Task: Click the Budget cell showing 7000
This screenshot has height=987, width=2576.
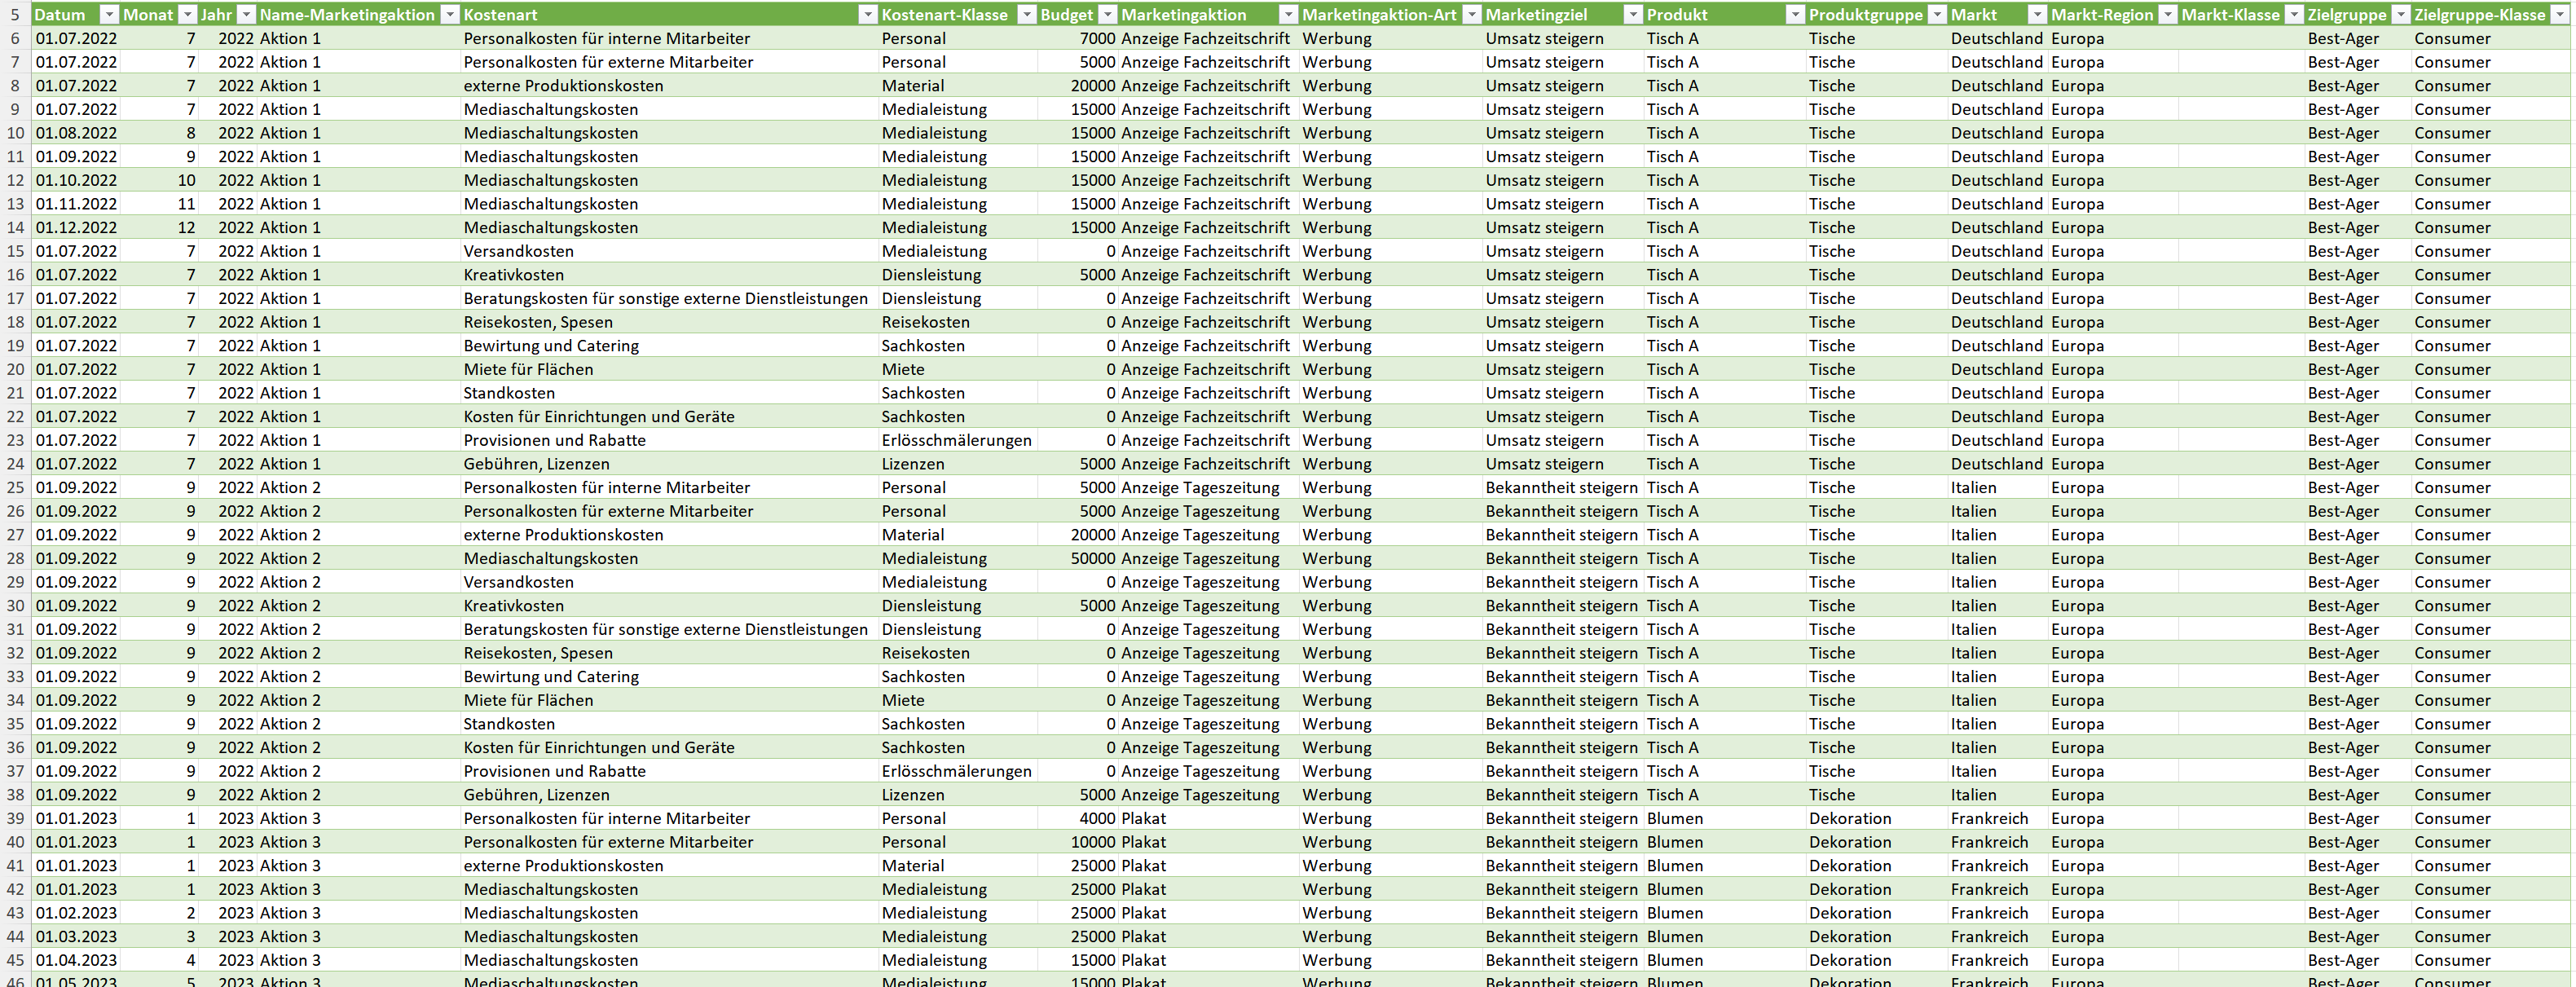Action: [x=1096, y=39]
